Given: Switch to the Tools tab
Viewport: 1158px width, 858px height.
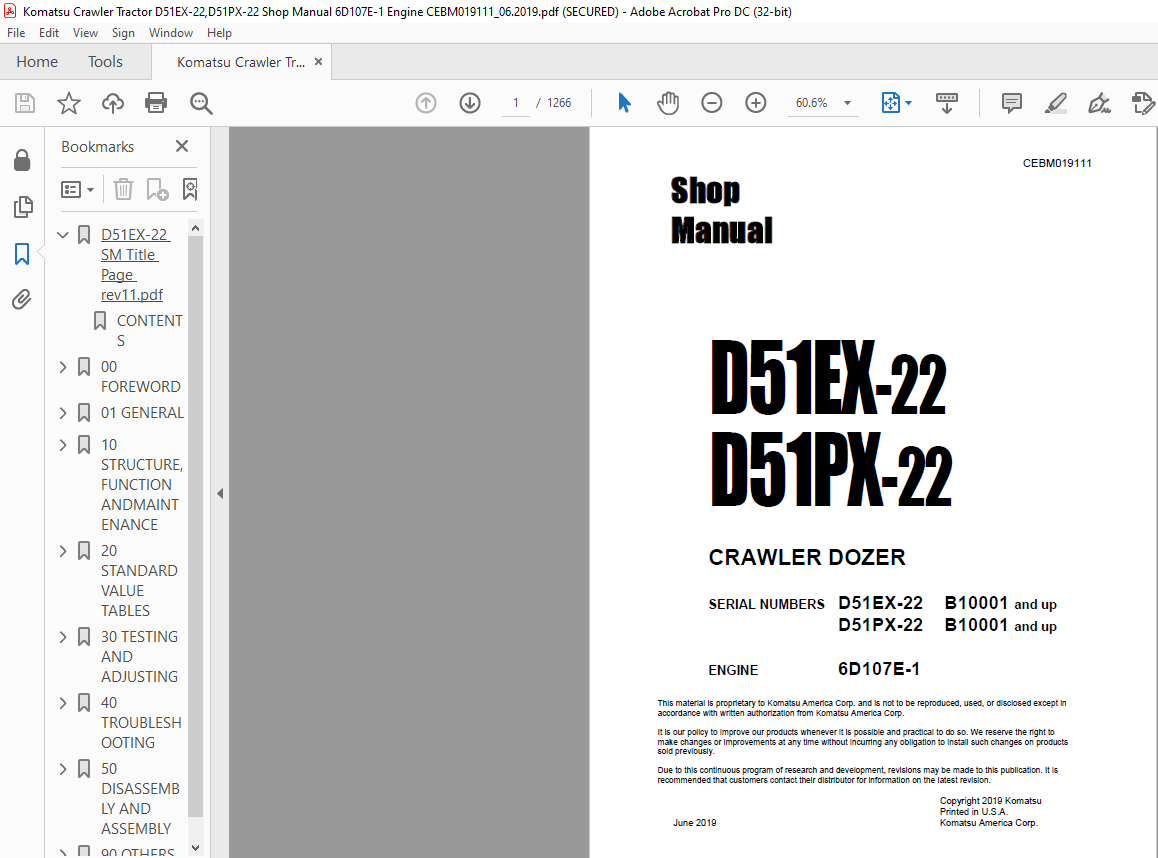Looking at the screenshot, I should click(x=105, y=61).
